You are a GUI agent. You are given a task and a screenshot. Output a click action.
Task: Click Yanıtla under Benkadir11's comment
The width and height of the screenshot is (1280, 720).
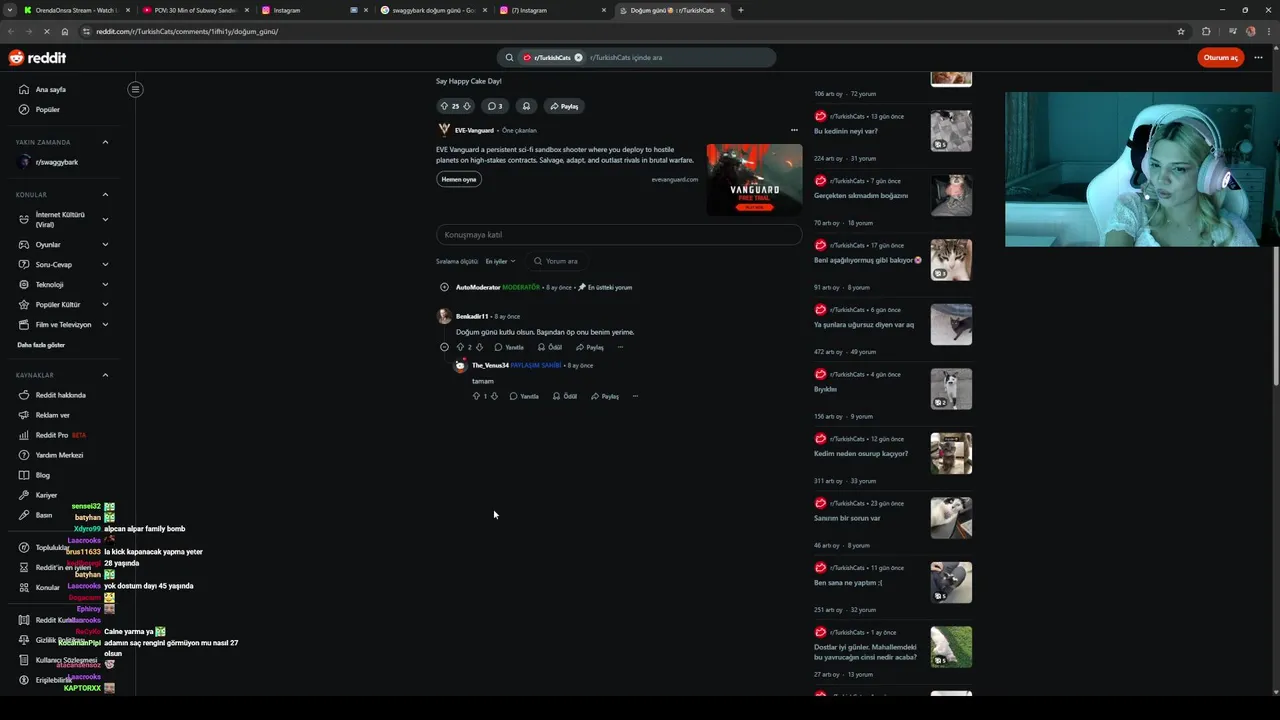[x=509, y=347]
